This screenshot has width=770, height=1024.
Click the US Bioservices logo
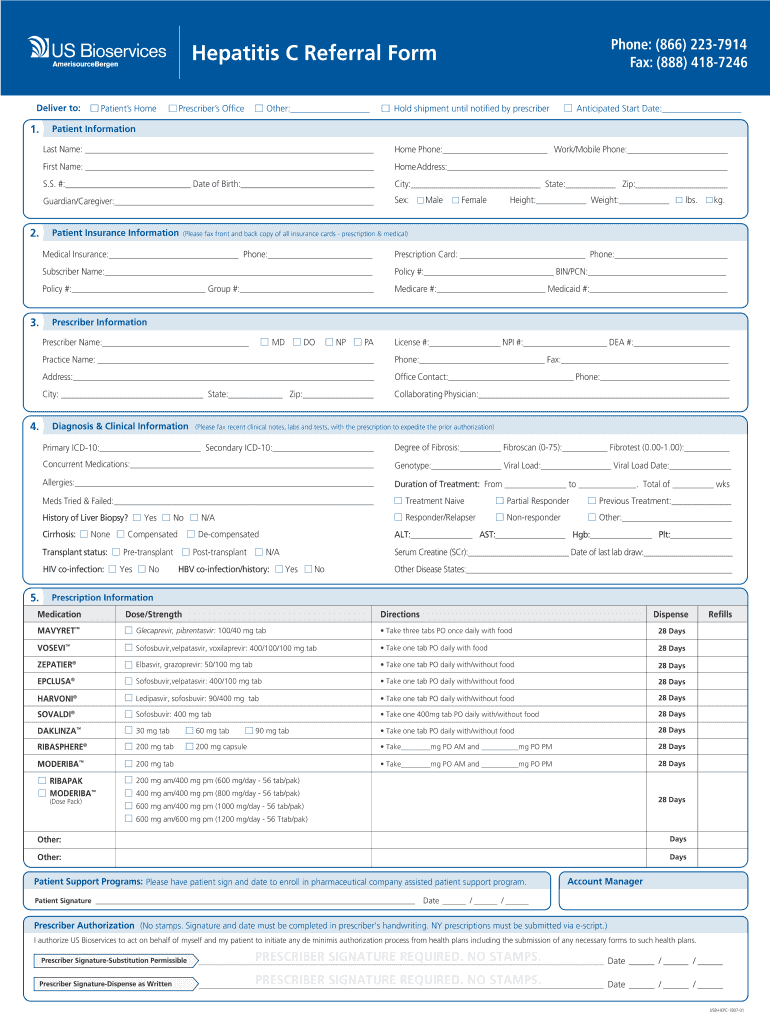(97, 52)
